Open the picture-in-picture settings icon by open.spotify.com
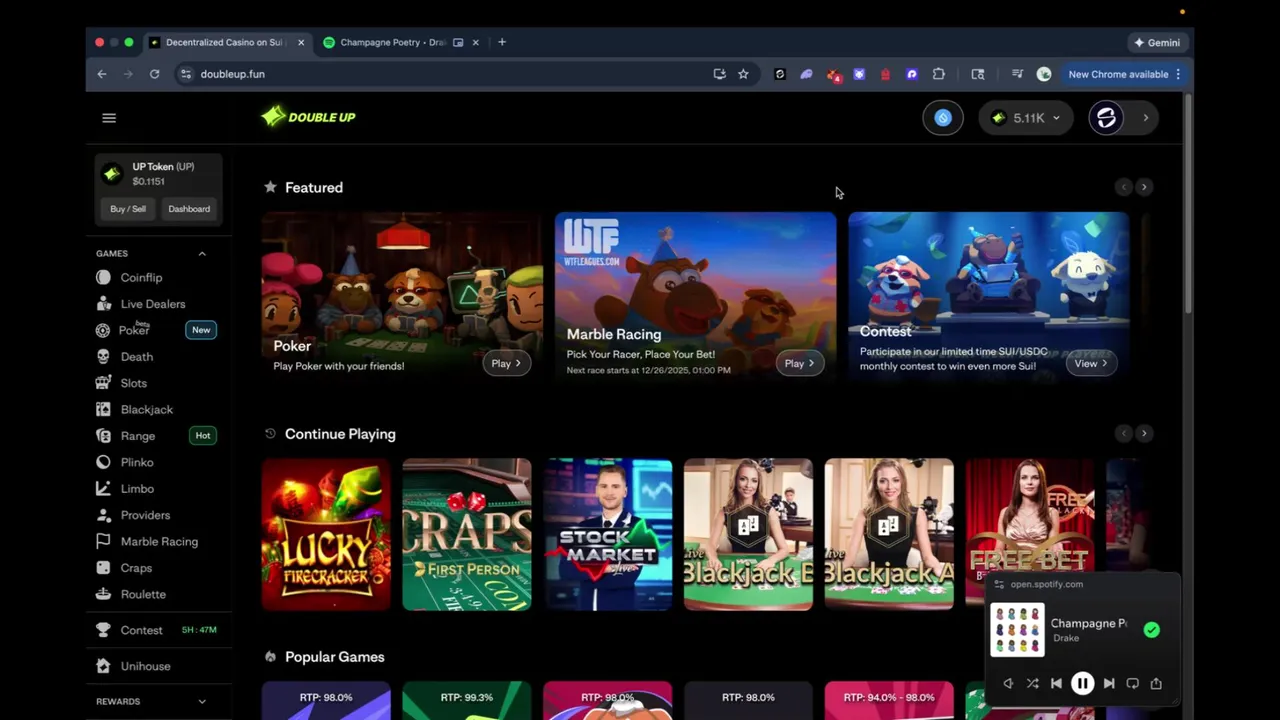 999,584
